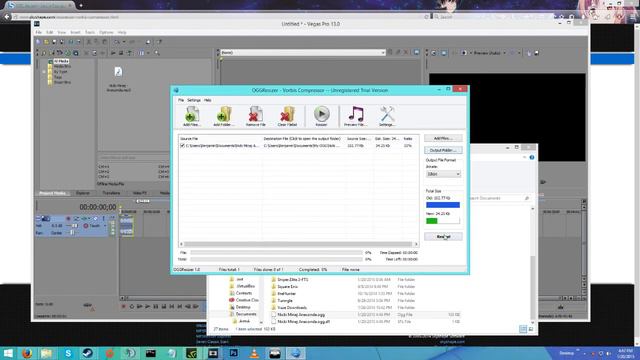Toggle loop playback in Vegas transport
Screen dimensions: 640x360
pos(131,307)
